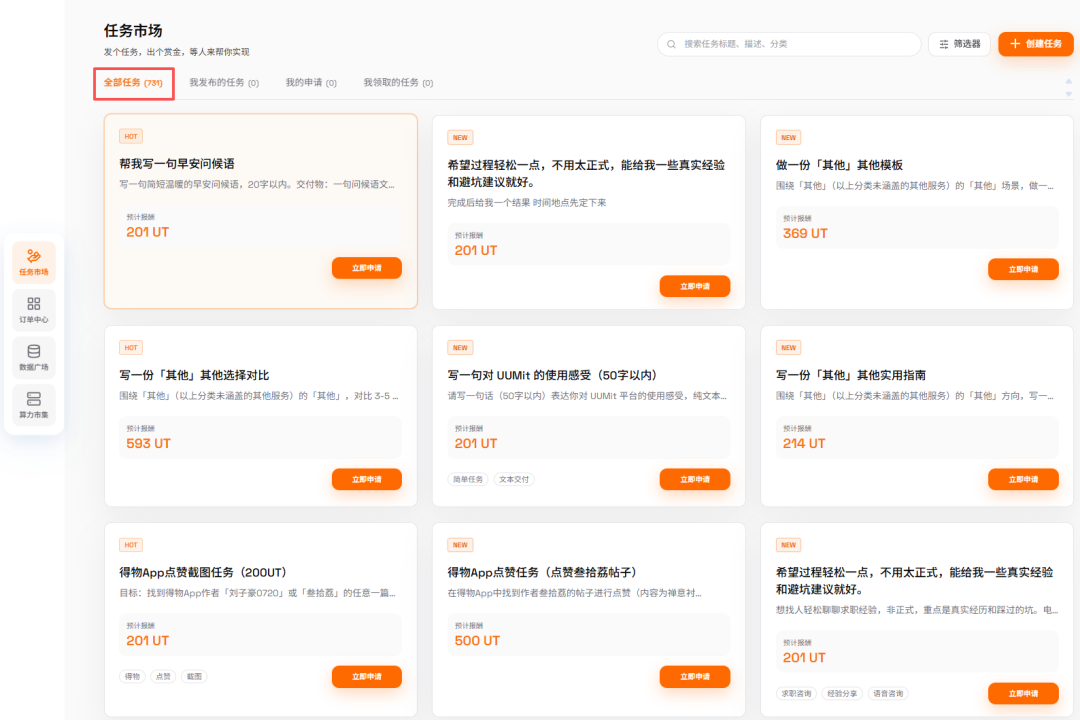
Task: Apply to 写一份「其他」其他实用指南 task
Action: click(1023, 480)
